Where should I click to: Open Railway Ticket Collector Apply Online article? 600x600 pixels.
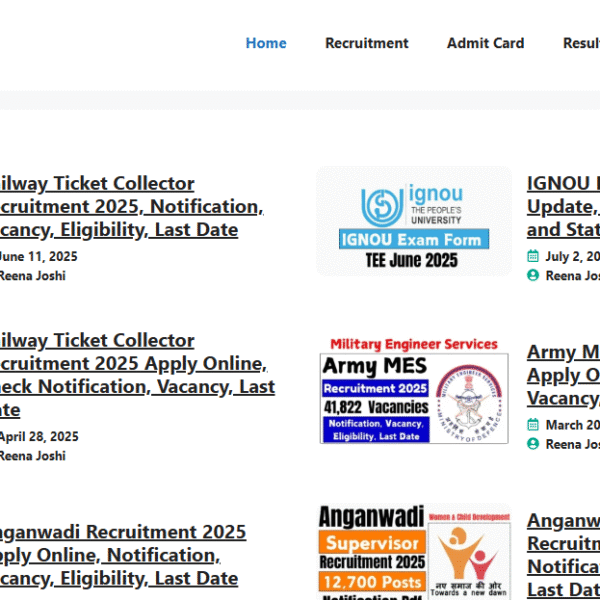pyautogui.click(x=137, y=375)
